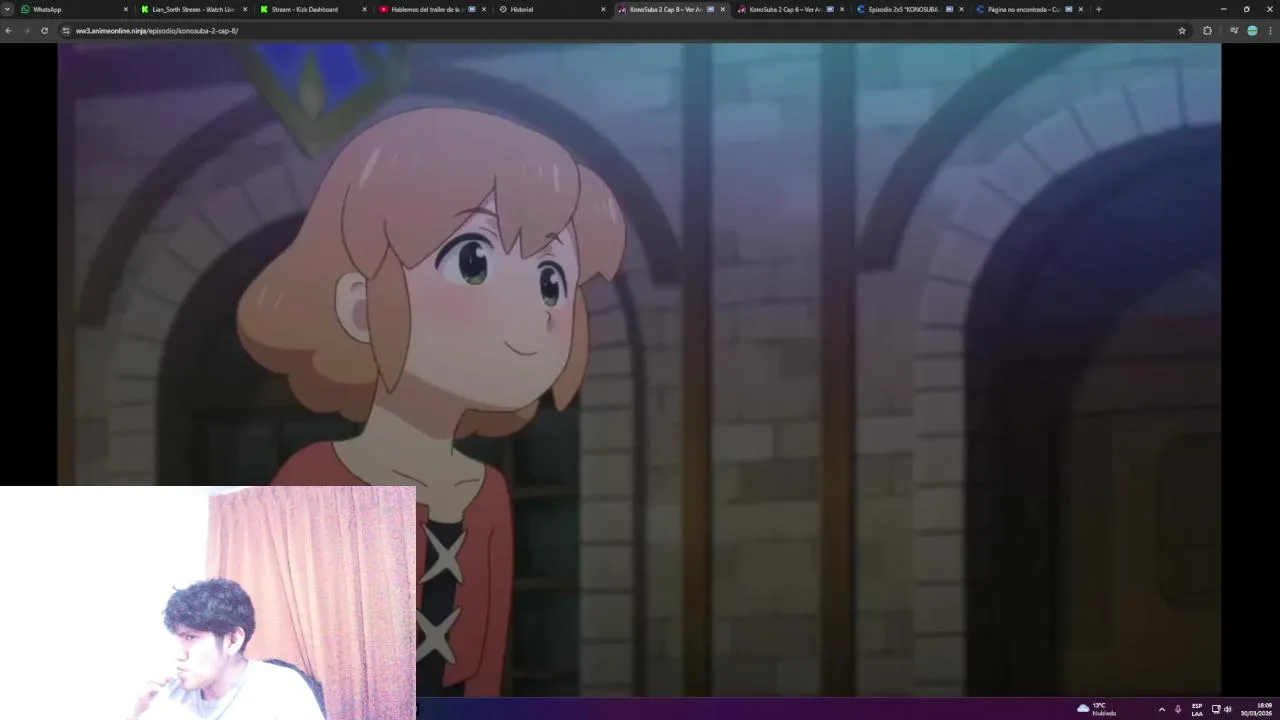
Task: Bookmark this page with star icon
Action: pyautogui.click(x=1182, y=30)
